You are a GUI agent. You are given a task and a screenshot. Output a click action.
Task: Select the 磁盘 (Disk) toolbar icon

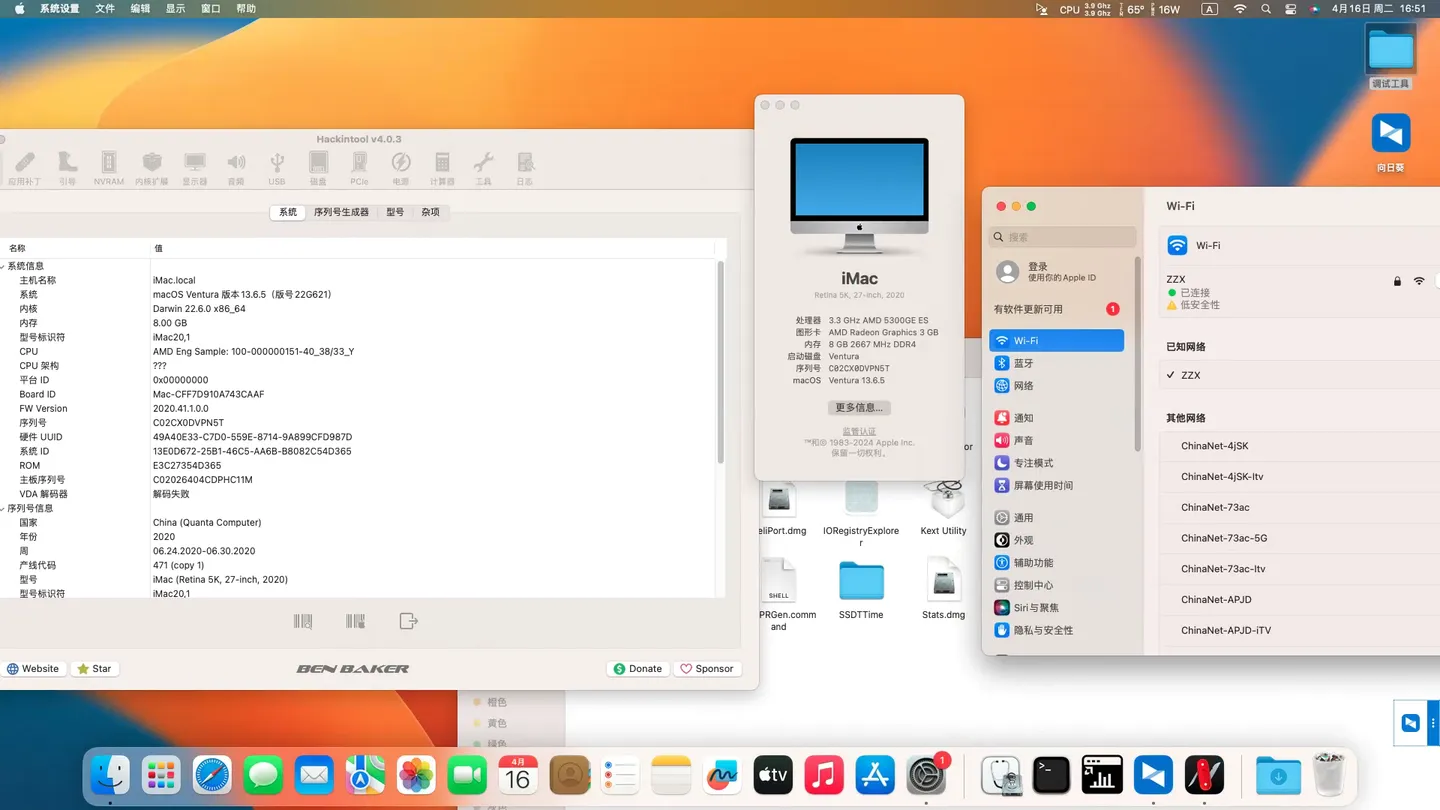click(x=318, y=167)
